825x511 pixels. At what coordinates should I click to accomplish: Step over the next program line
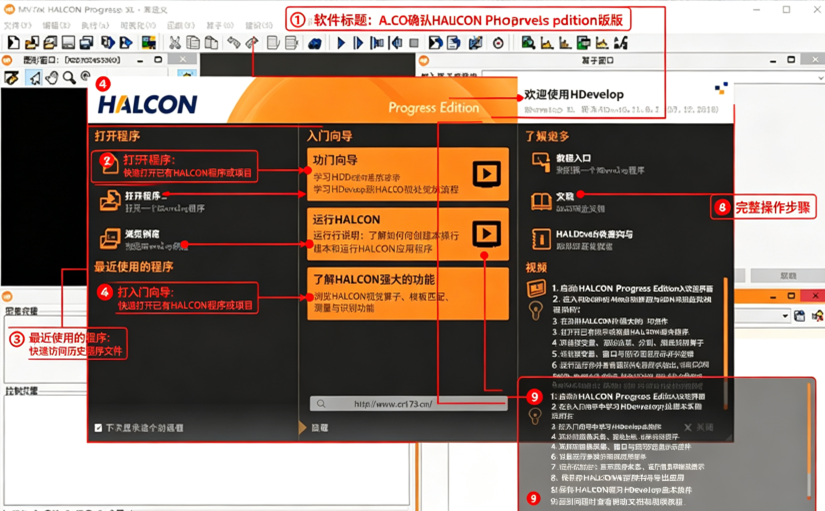(359, 43)
